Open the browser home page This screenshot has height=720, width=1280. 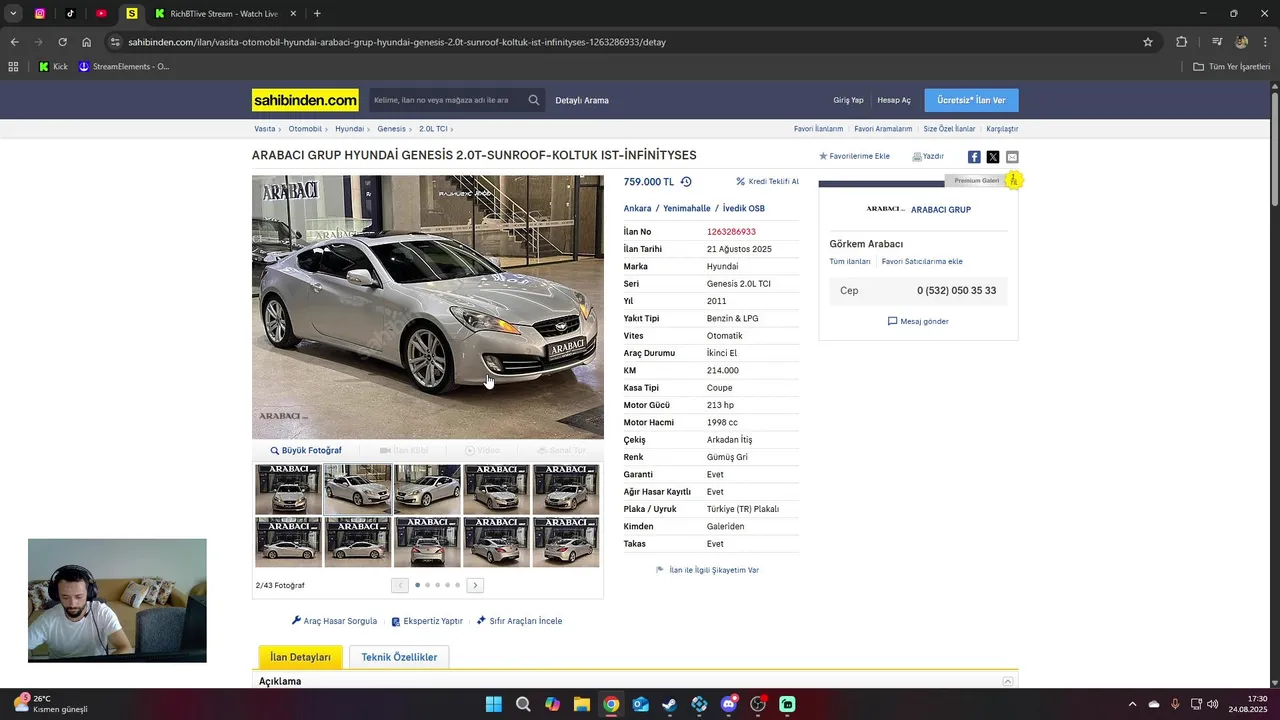(x=87, y=42)
